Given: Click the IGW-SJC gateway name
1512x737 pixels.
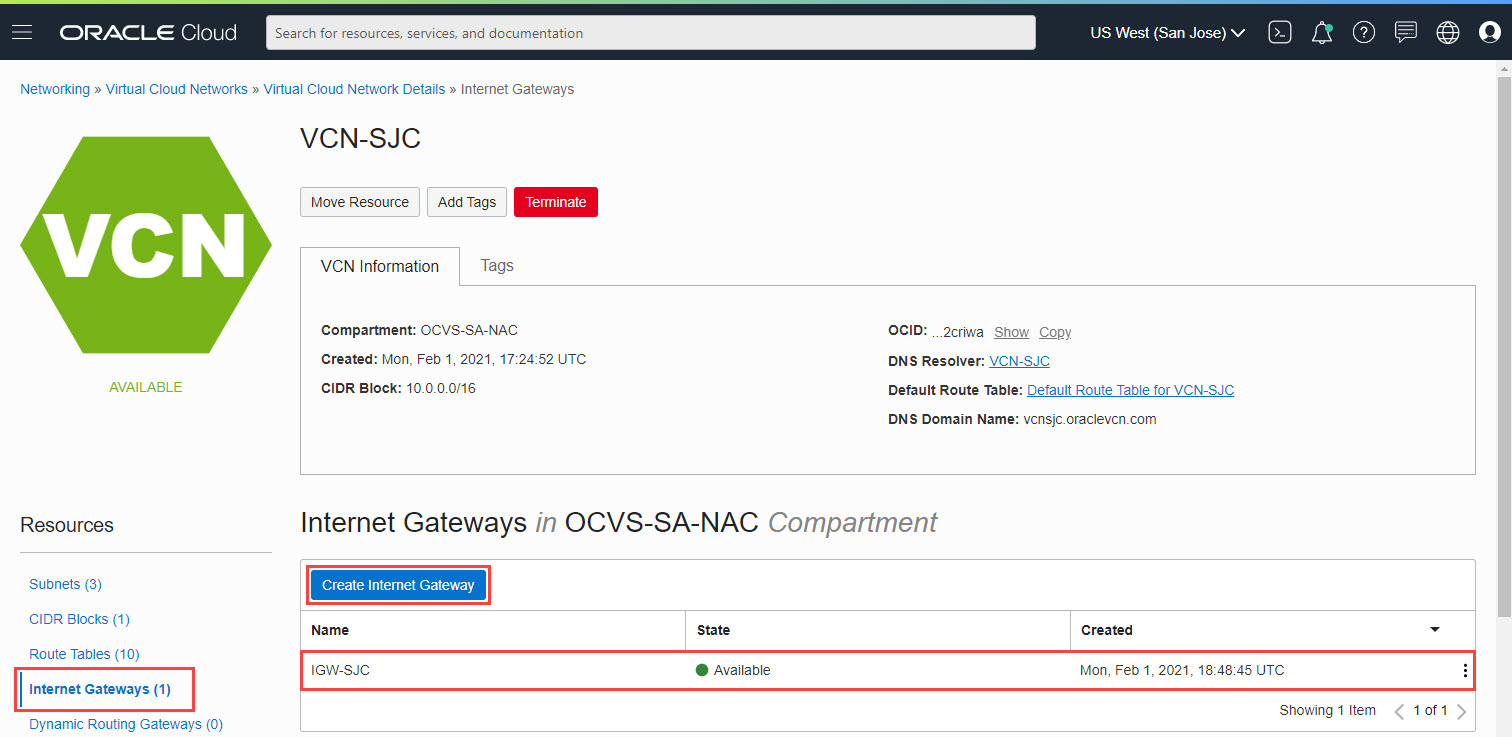Looking at the screenshot, I should coord(340,670).
